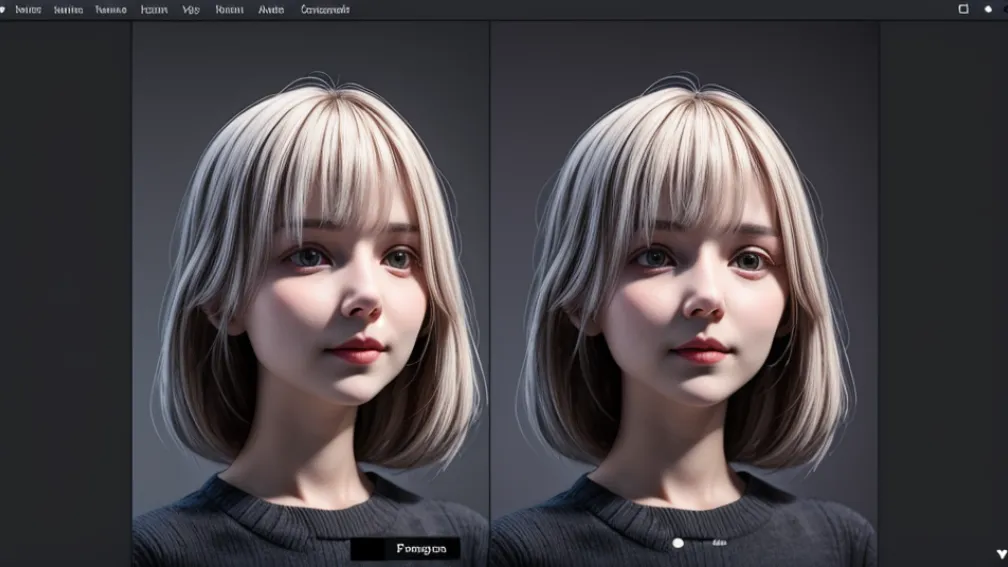This screenshot has width=1008, height=567.
Task: Select the right portrait render
Action: click(x=685, y=294)
